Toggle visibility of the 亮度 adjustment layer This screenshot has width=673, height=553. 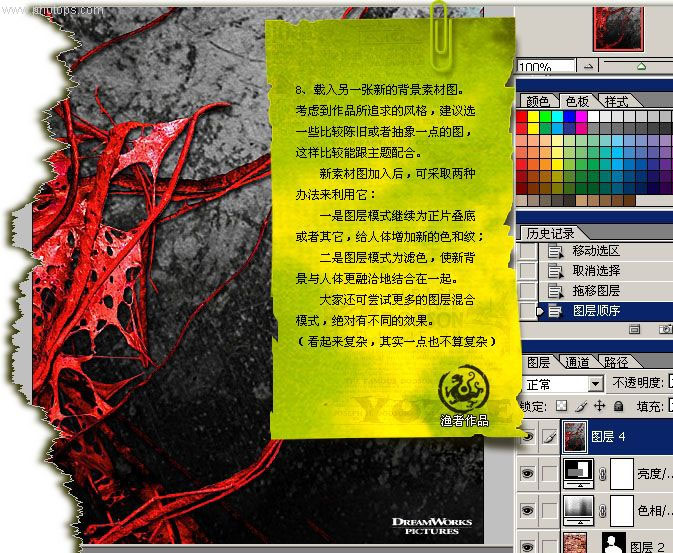[x=528, y=473]
